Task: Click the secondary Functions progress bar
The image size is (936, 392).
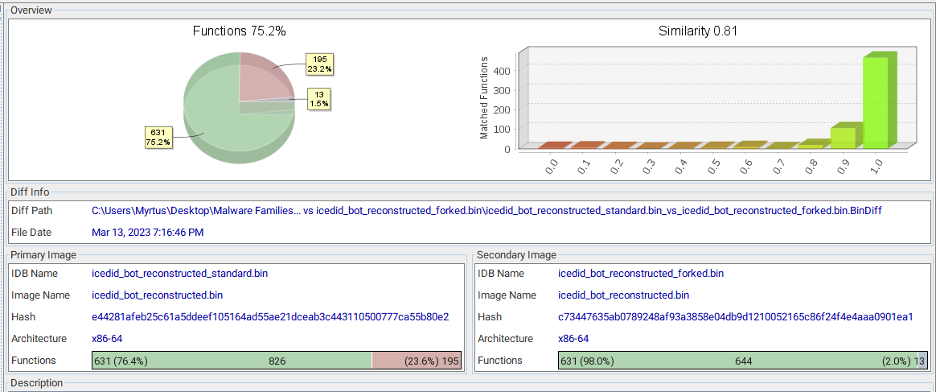Action: tap(743, 361)
